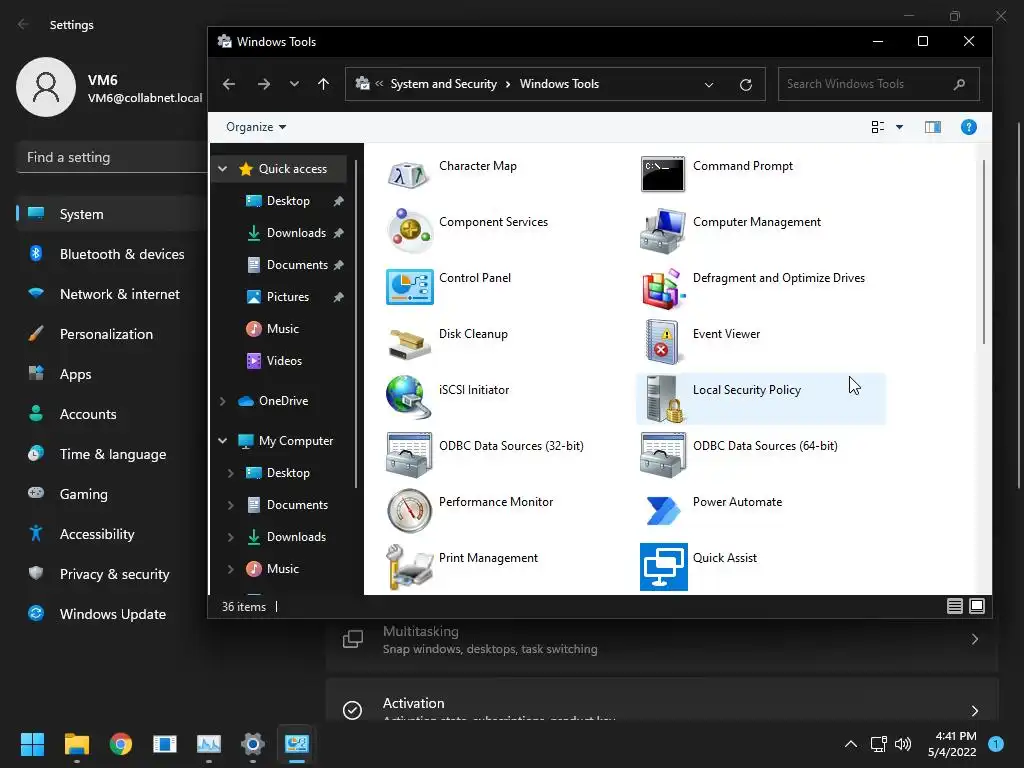Open Chrome from the taskbar
This screenshot has height=768, width=1024.
pyautogui.click(x=121, y=744)
